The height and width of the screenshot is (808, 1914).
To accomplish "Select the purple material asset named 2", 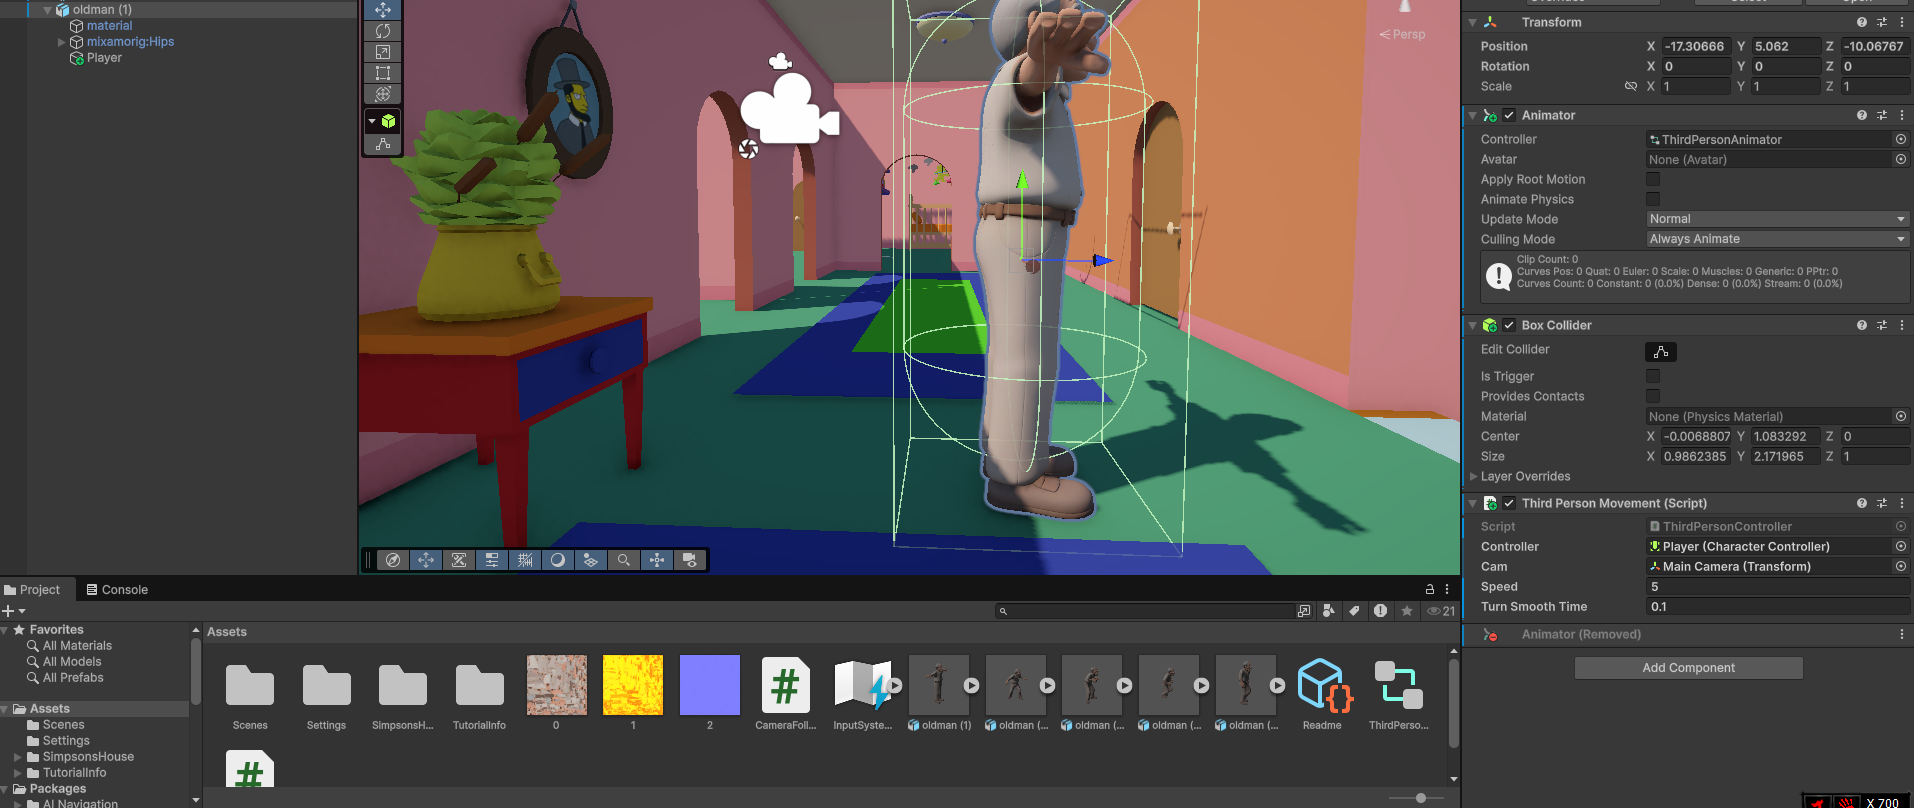I will click(x=710, y=695).
